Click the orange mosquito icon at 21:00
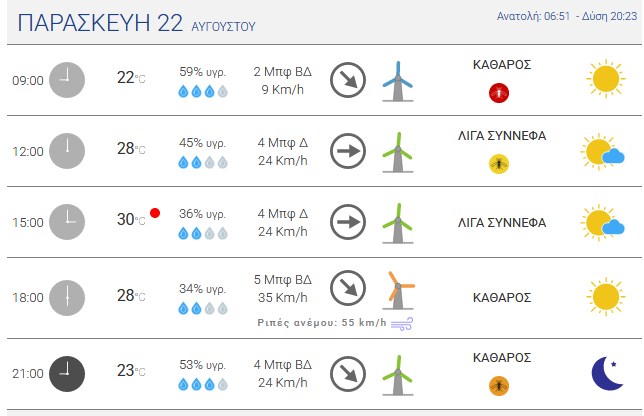The height and width of the screenshot is (416, 644). 499,386
